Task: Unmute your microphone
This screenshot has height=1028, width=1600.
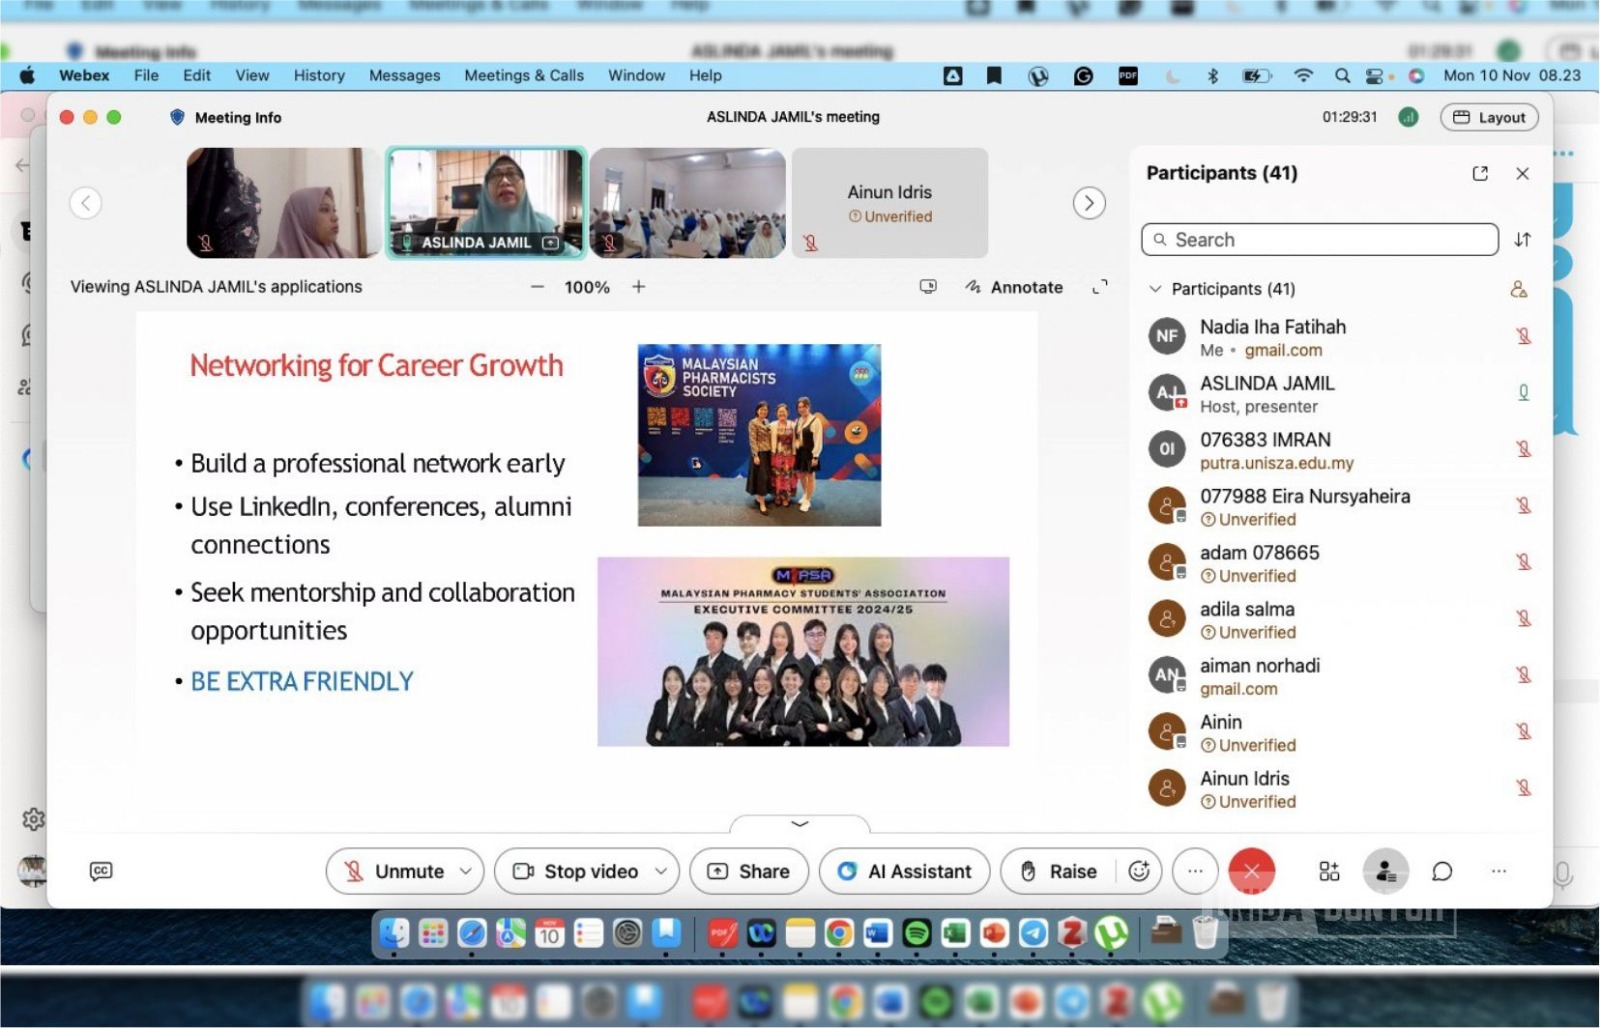Action: pyautogui.click(x=394, y=871)
